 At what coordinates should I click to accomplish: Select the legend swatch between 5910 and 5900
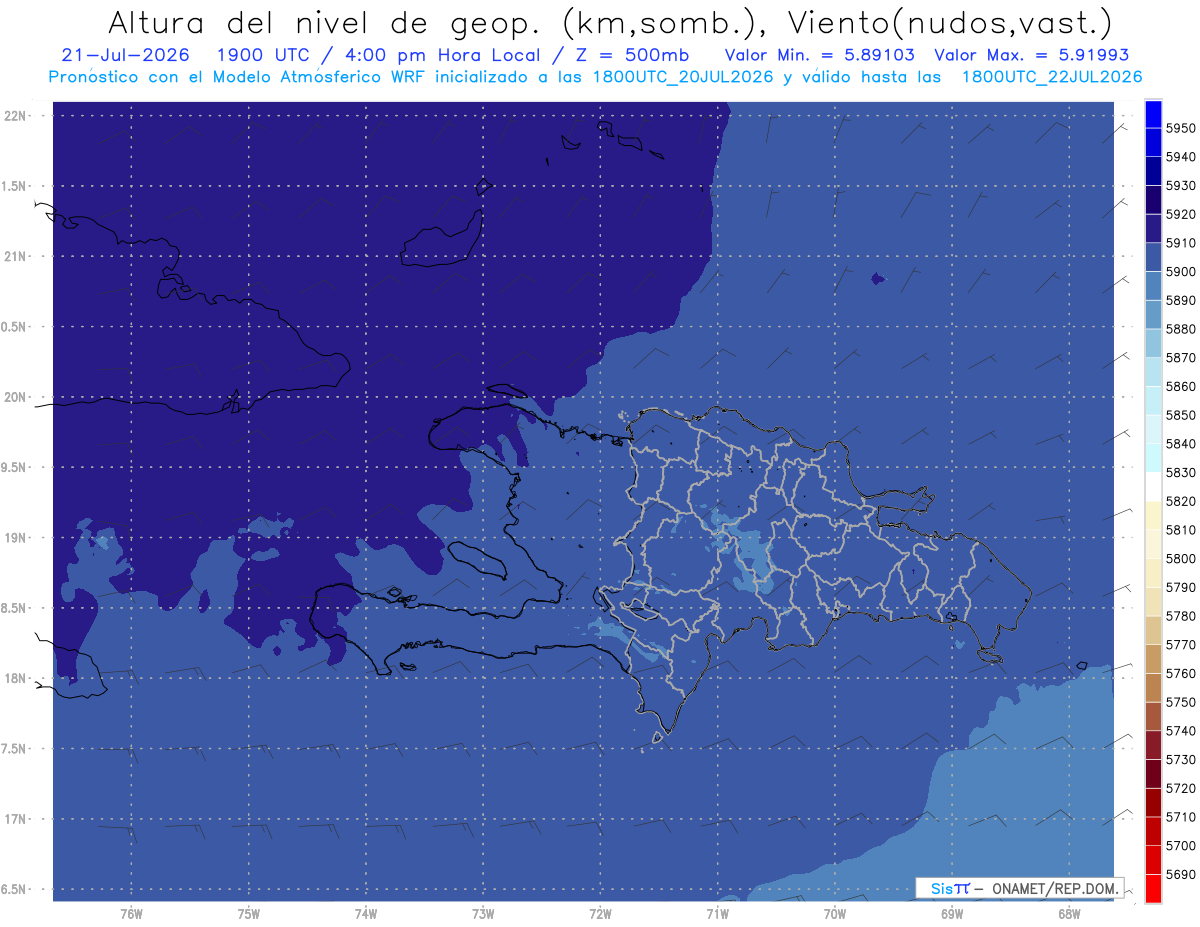[1153, 257]
